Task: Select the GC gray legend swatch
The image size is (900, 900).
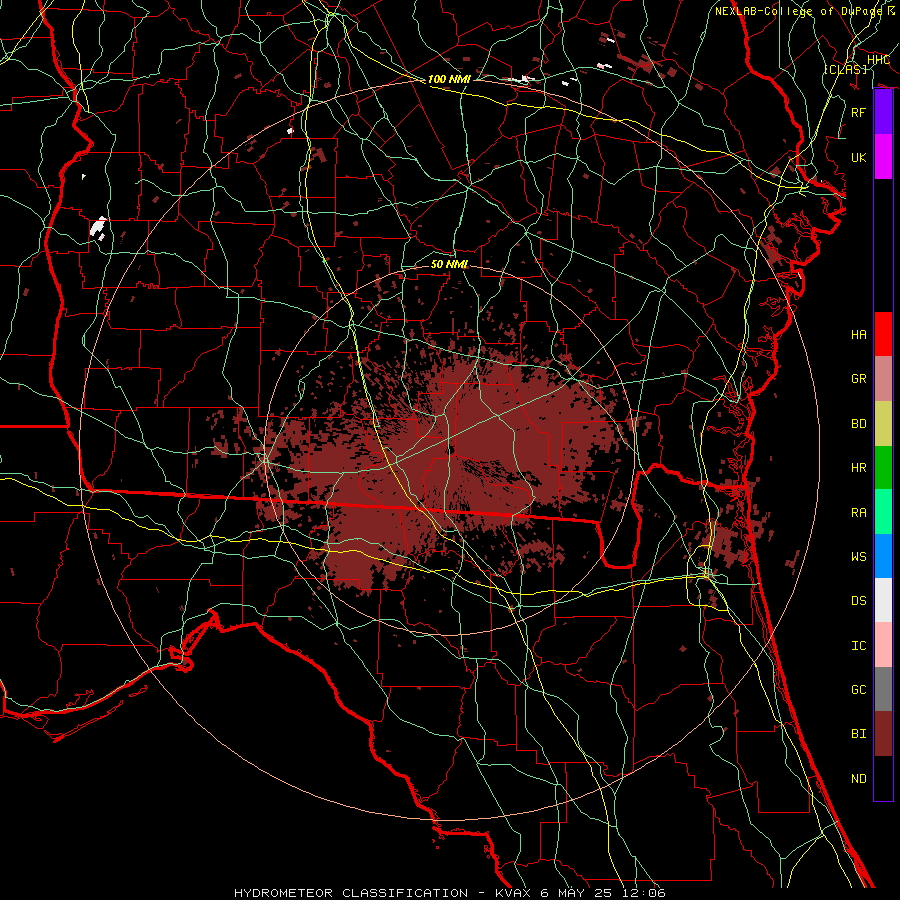Action: [883, 689]
